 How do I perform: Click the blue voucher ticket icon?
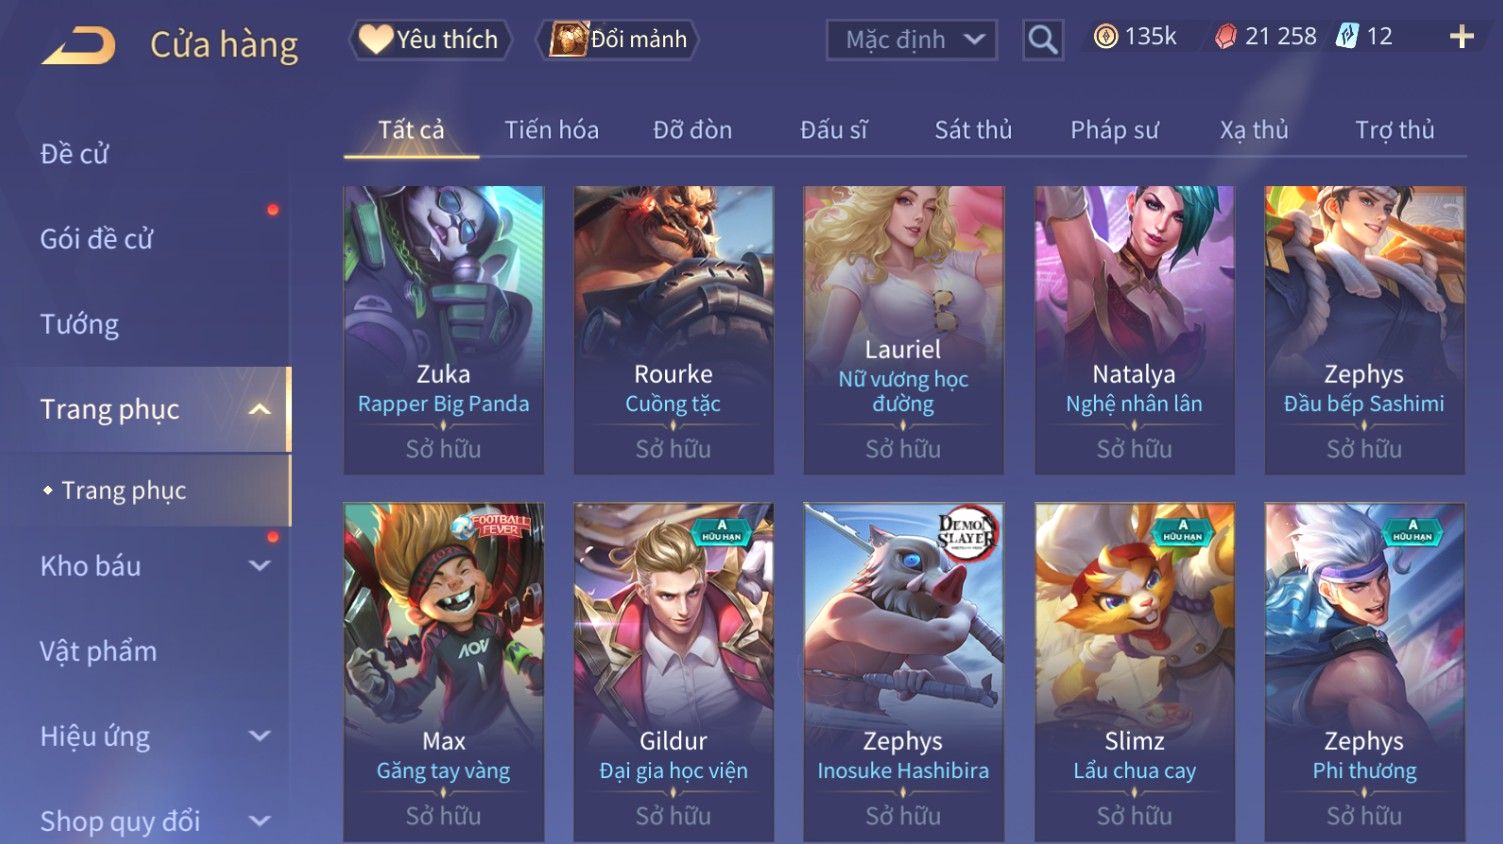point(1347,37)
